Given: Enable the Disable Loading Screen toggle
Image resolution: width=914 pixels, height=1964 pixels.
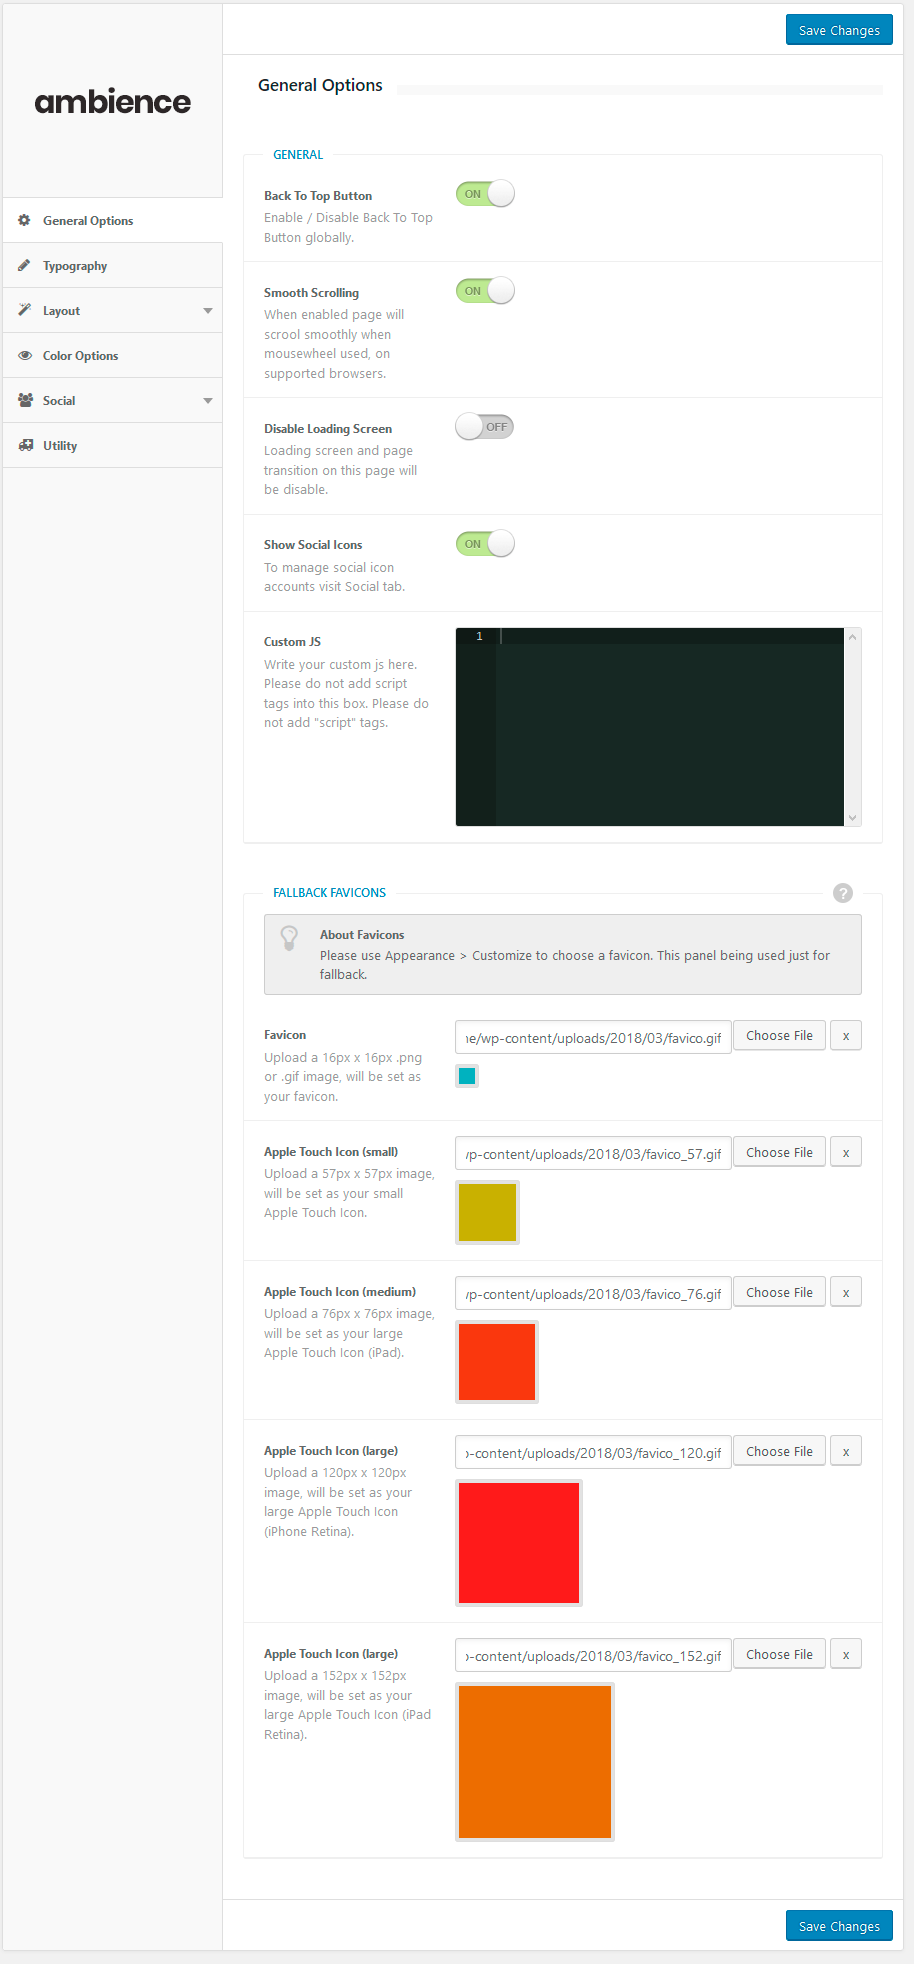Looking at the screenshot, I should pyautogui.click(x=485, y=427).
